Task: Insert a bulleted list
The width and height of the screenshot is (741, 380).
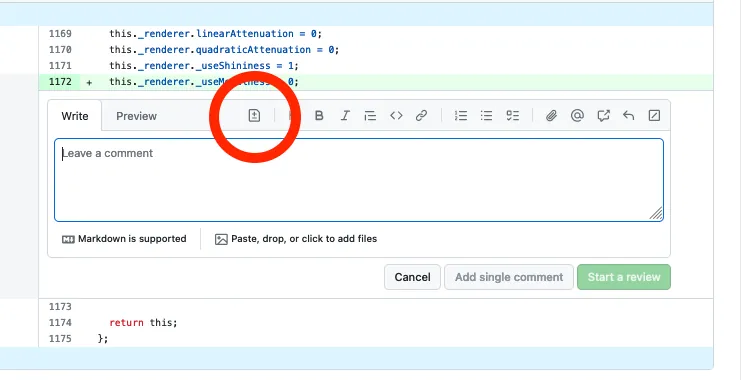Action: click(486, 115)
